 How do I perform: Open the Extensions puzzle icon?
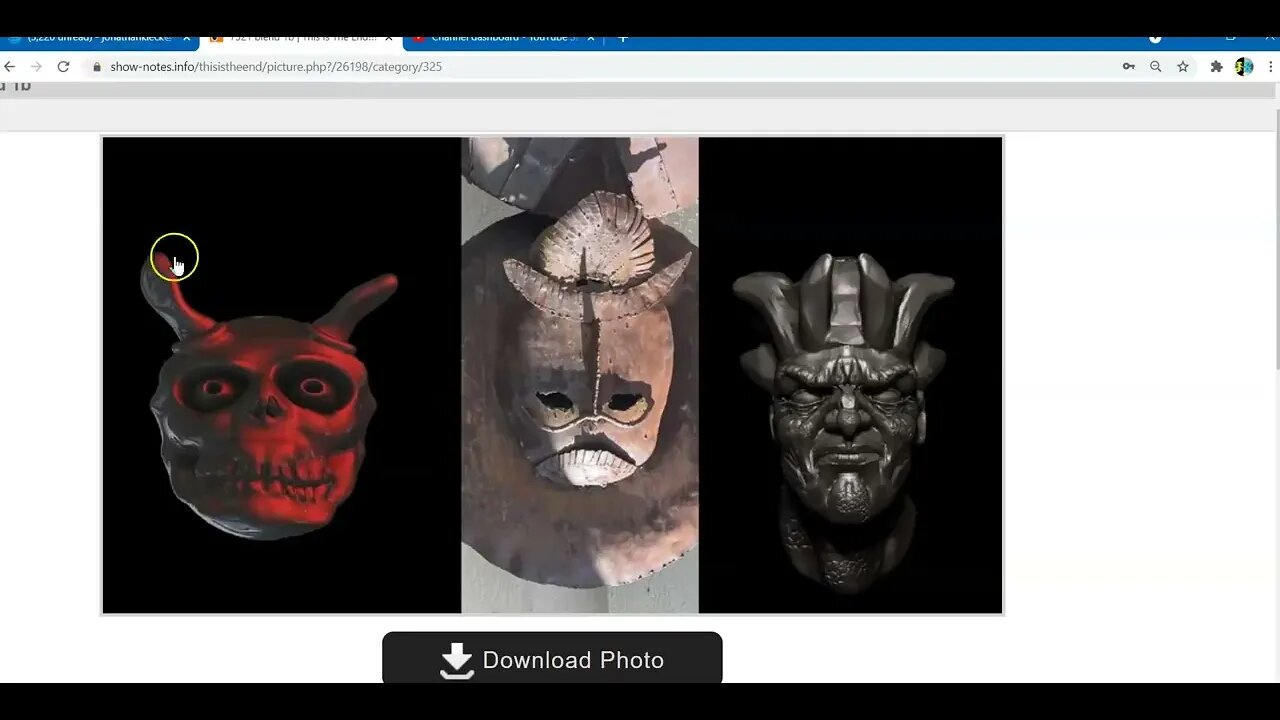[1216, 66]
